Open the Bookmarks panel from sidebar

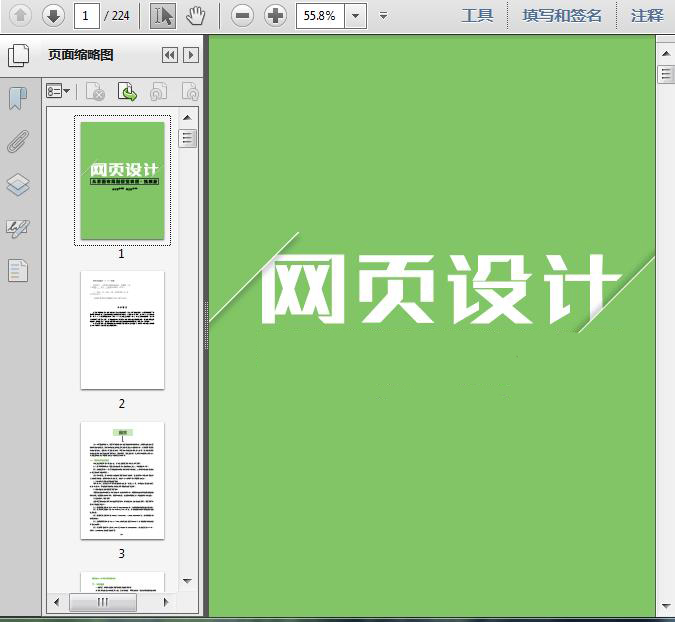[18, 98]
